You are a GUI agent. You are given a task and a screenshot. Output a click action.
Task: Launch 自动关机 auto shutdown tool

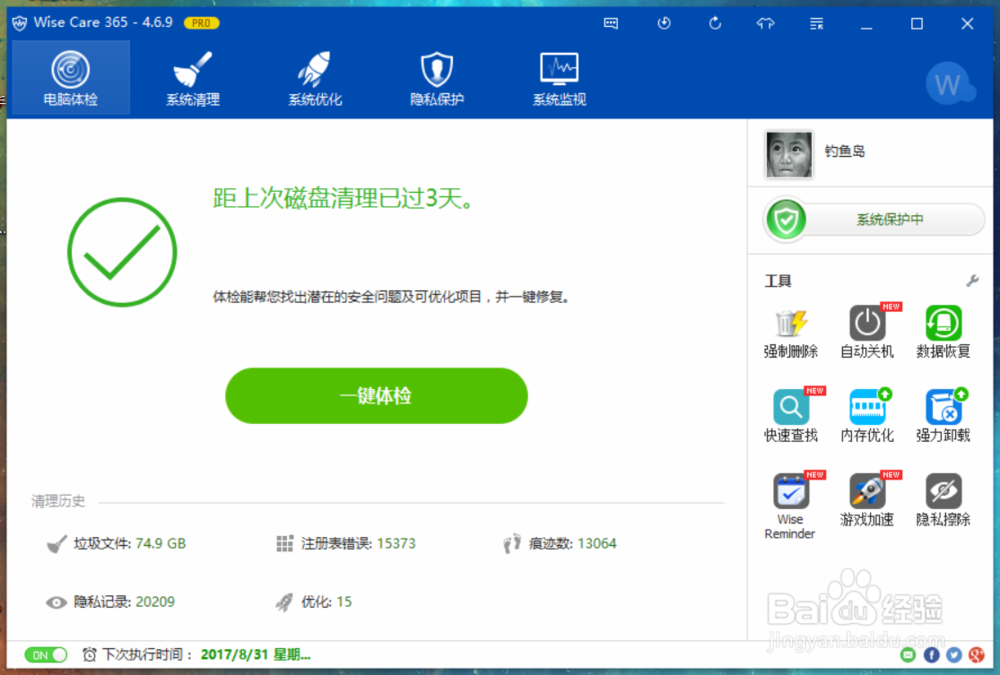point(867,332)
